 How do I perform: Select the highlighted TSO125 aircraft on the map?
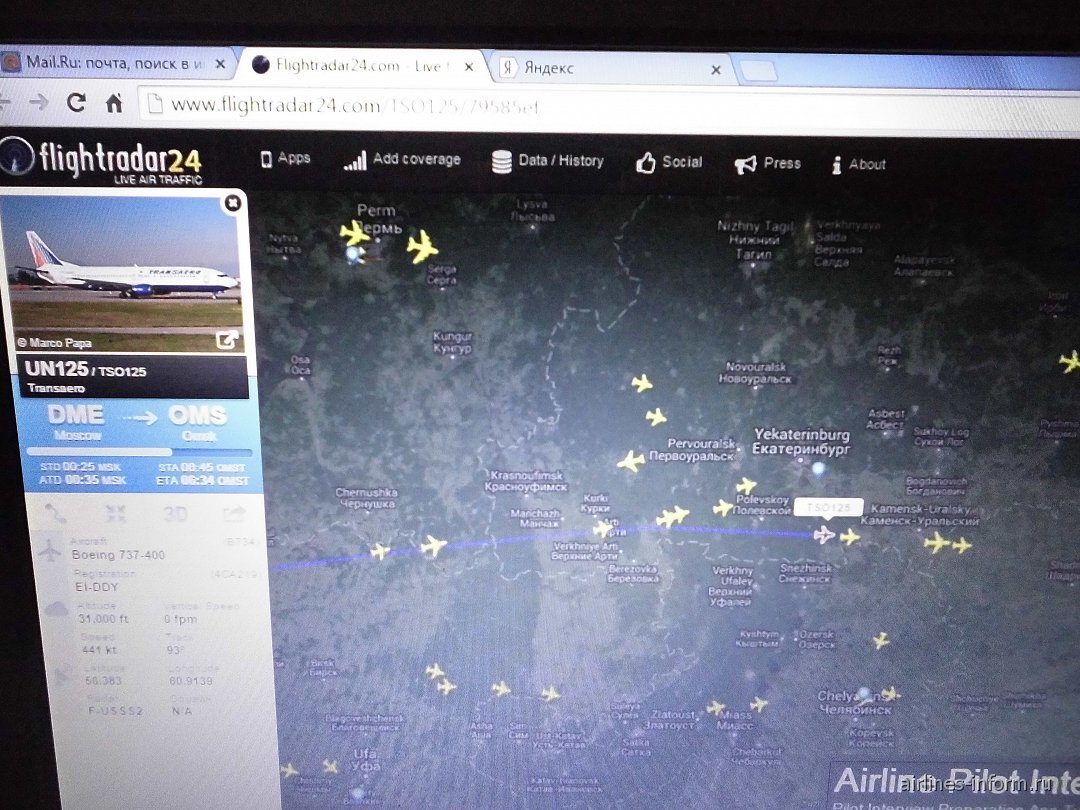824,534
